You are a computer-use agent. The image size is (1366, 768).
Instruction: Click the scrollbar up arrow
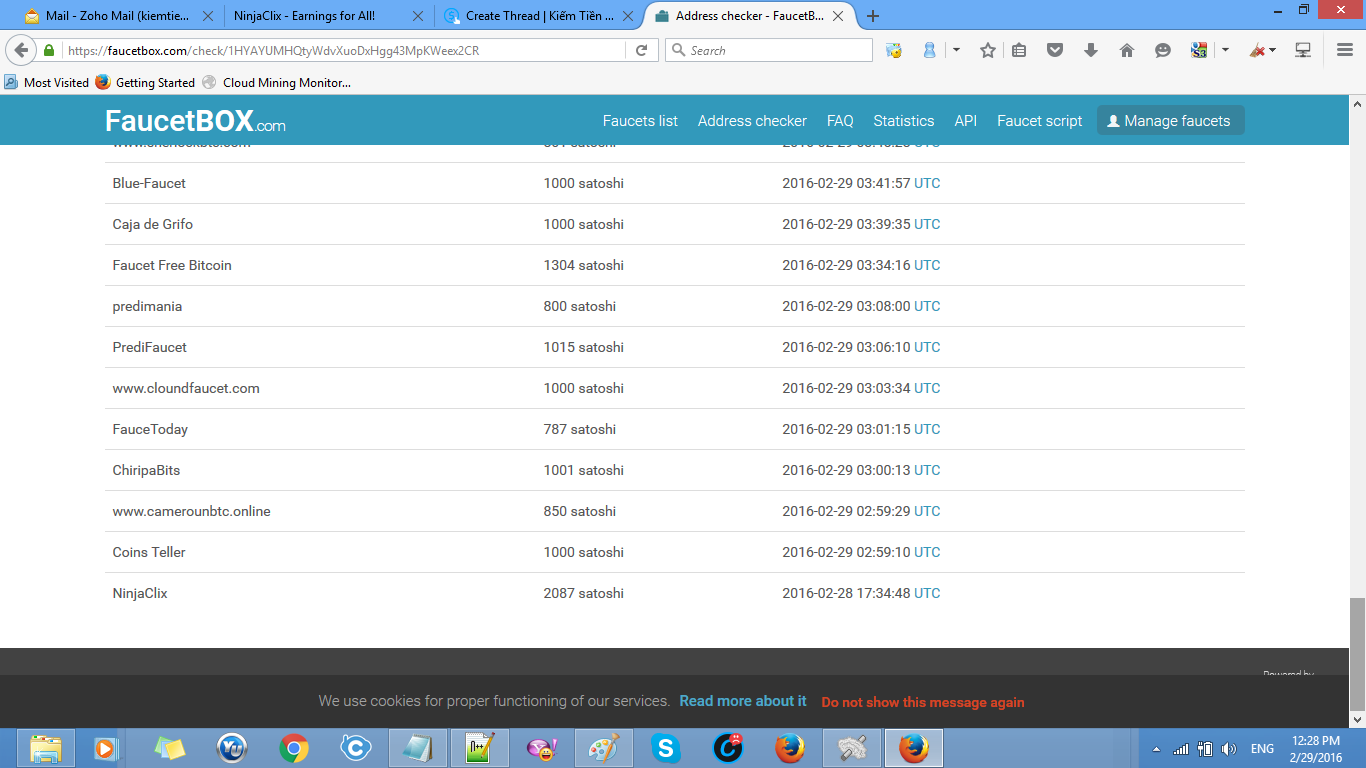click(x=1357, y=104)
